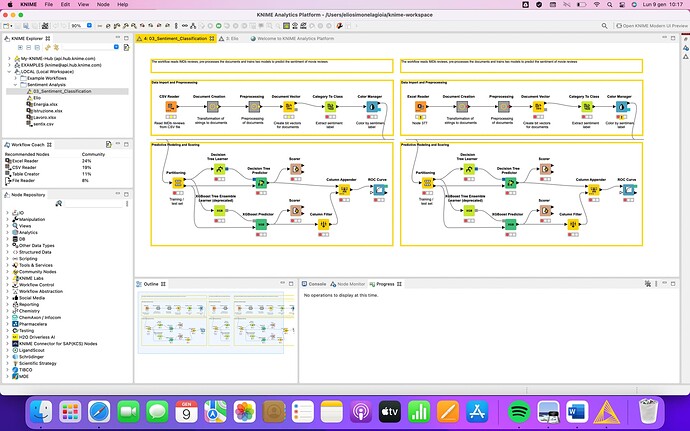This screenshot has height=431, width=690.
Task: Open the File menu
Action: (49, 4)
